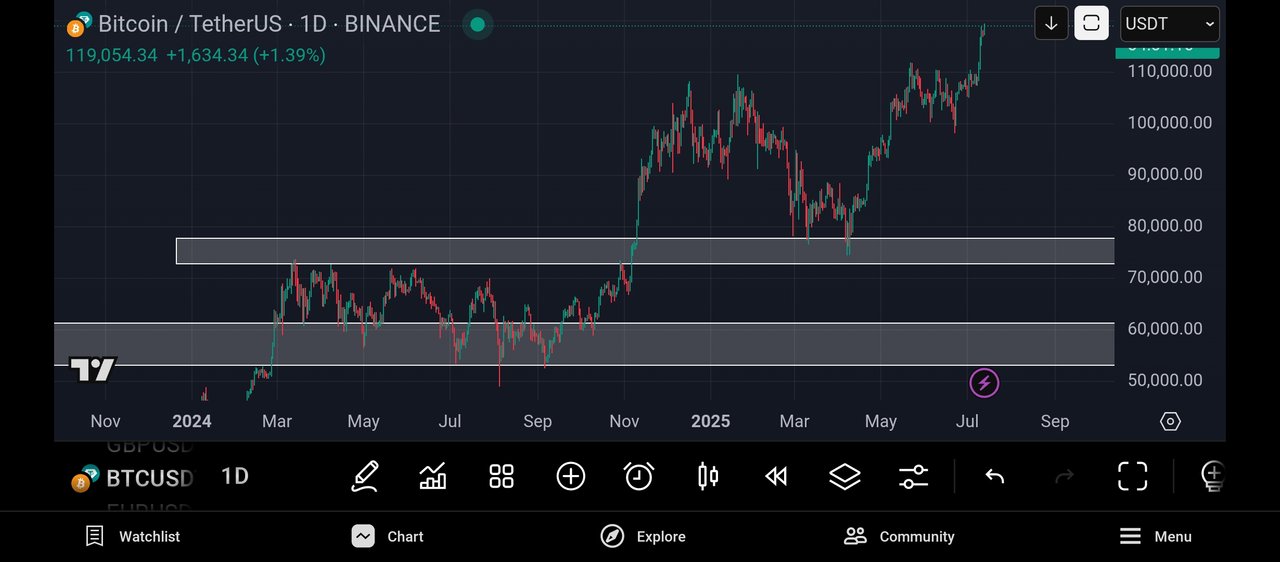Tap the Bitcoin / TetherUS chart title
The height and width of the screenshot is (562, 1280).
pyautogui.click(x=269, y=24)
